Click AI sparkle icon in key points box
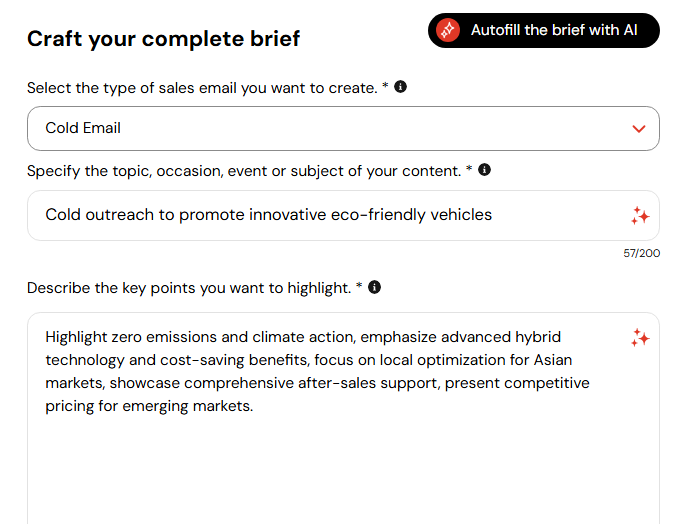 (640, 338)
